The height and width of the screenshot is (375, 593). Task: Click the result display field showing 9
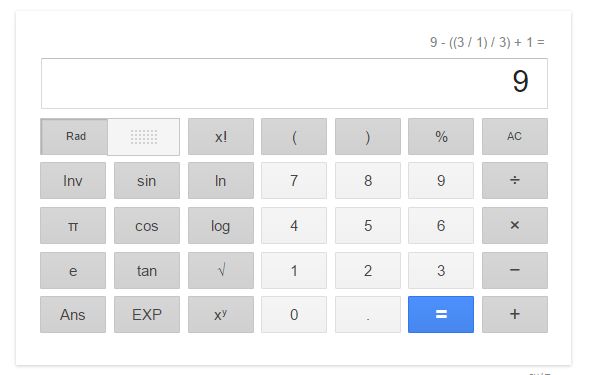click(x=294, y=84)
